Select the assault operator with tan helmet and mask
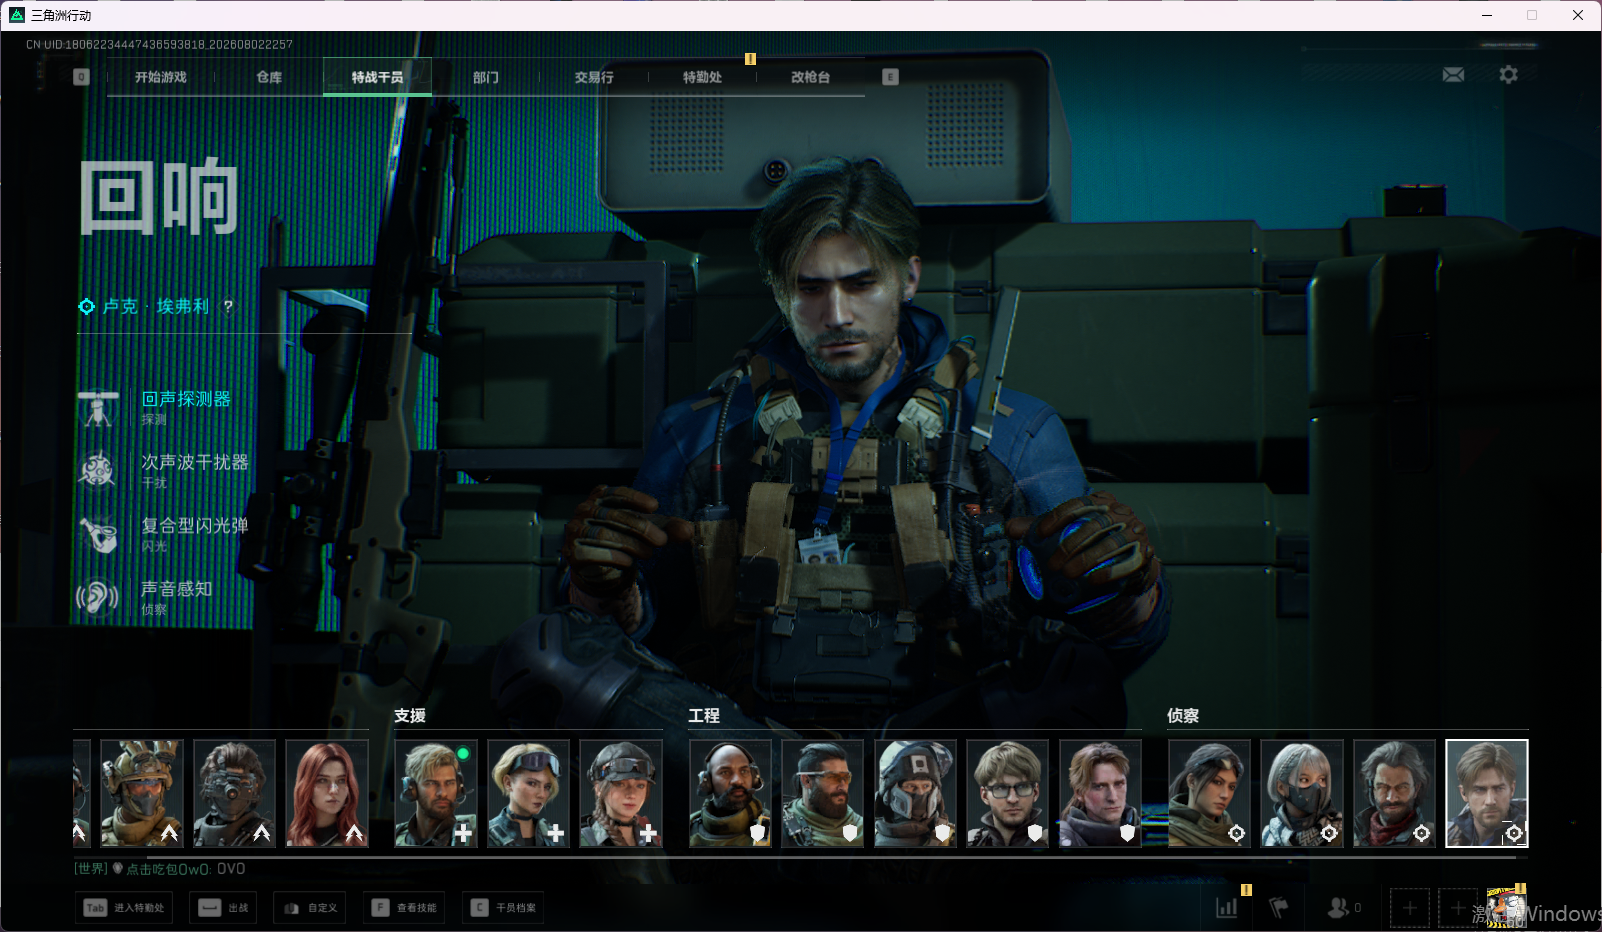 141,794
